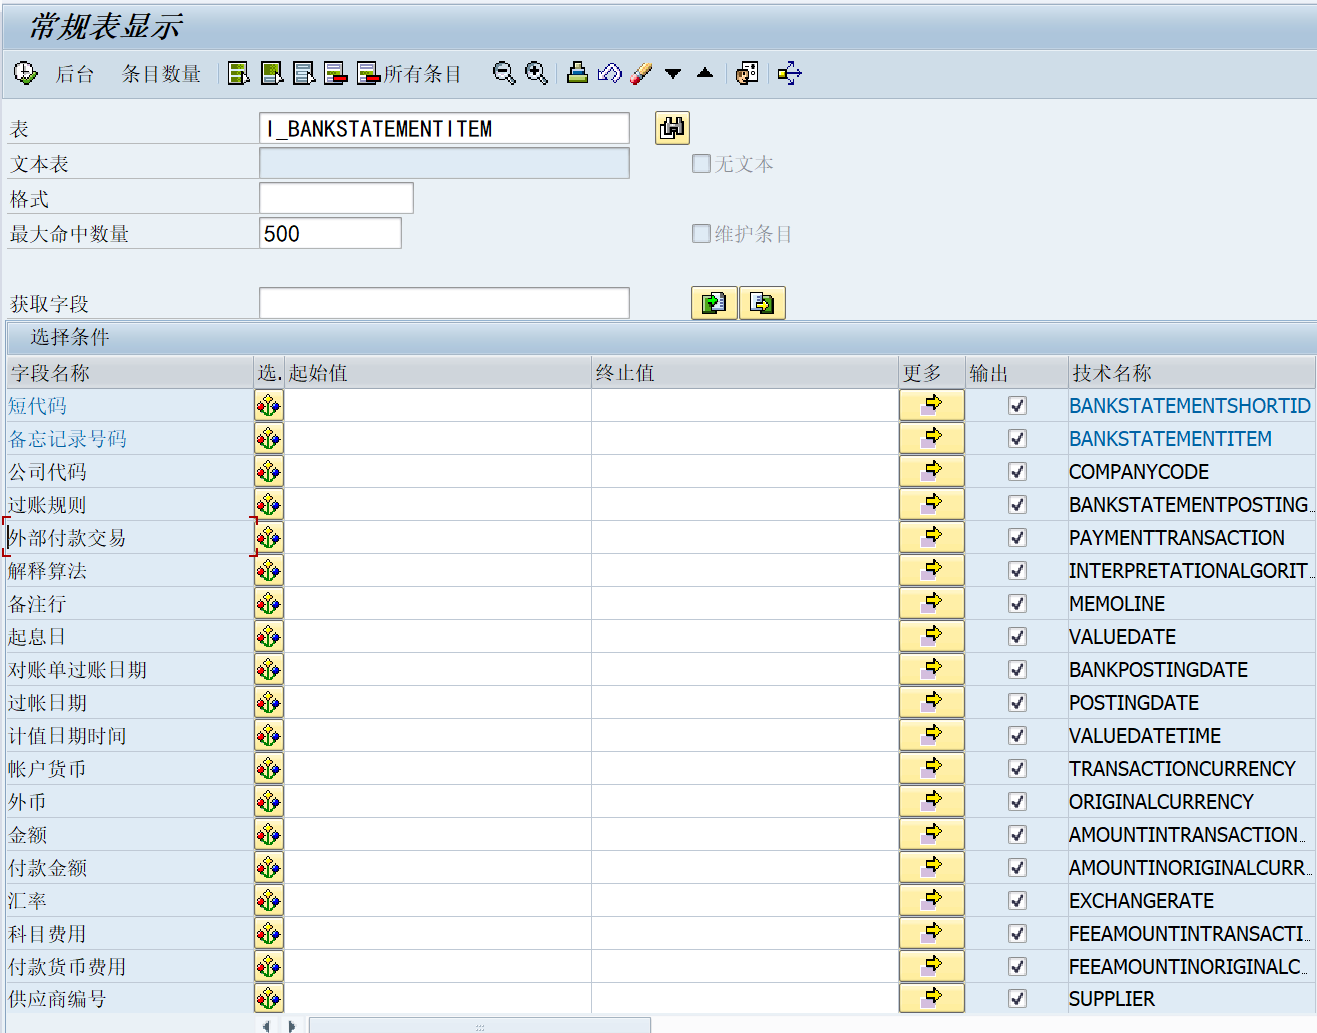Click the selection option icon for 短代码
Image resolution: width=1317 pixels, height=1033 pixels.
[x=268, y=406]
